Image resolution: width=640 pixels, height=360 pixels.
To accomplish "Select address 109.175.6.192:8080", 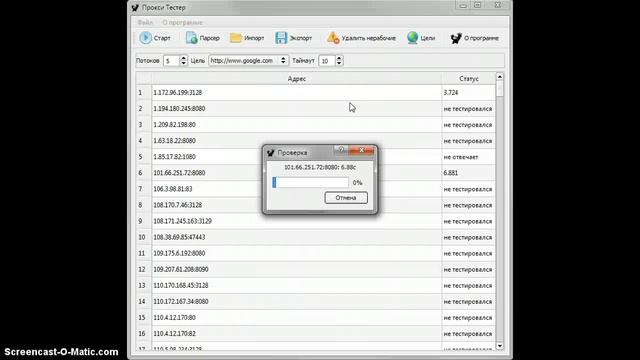I will (179, 253).
